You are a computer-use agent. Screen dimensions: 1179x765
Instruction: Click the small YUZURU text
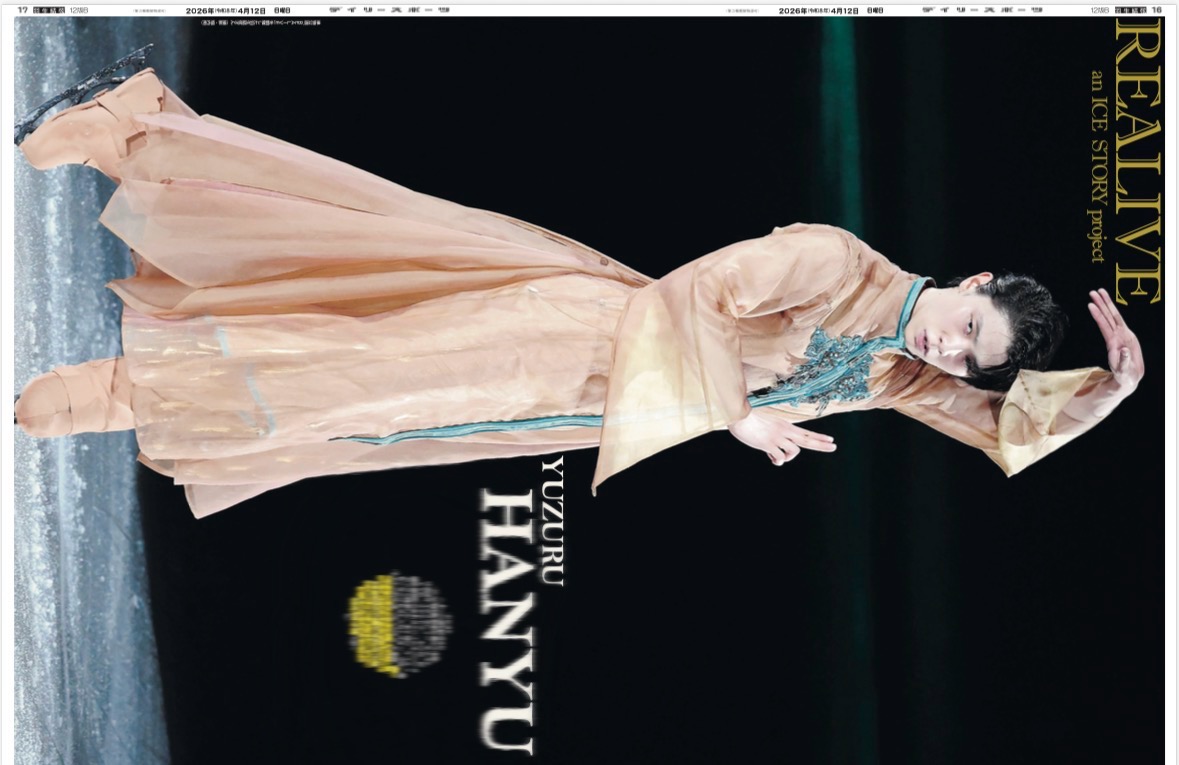551,520
